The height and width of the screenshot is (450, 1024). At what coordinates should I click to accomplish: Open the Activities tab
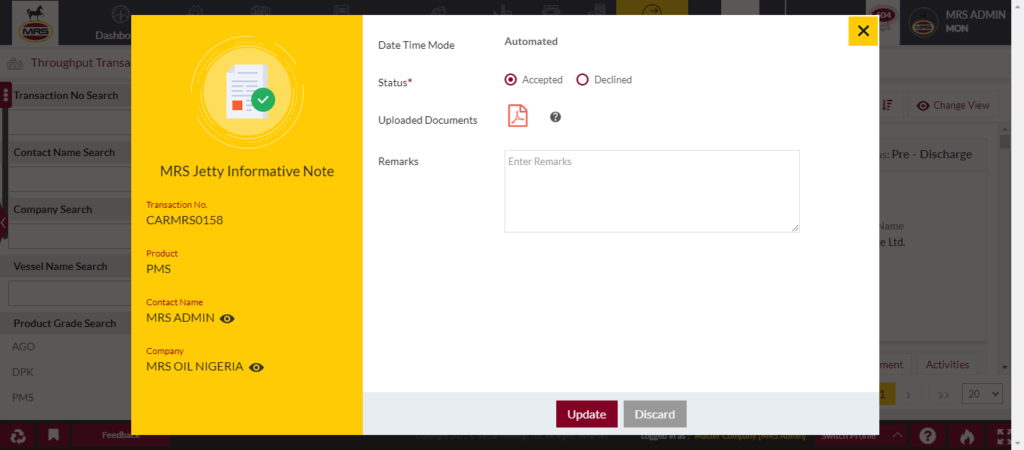(x=947, y=364)
